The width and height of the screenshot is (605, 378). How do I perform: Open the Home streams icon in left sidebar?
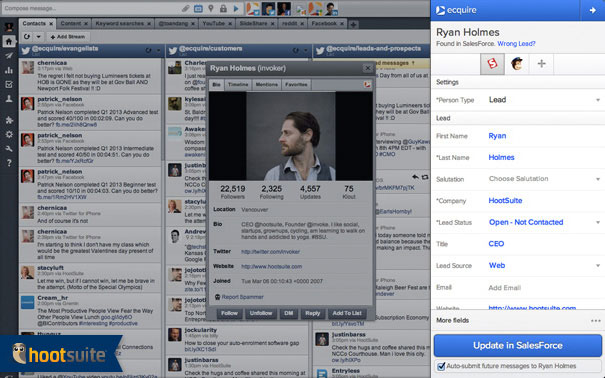pos(9,41)
